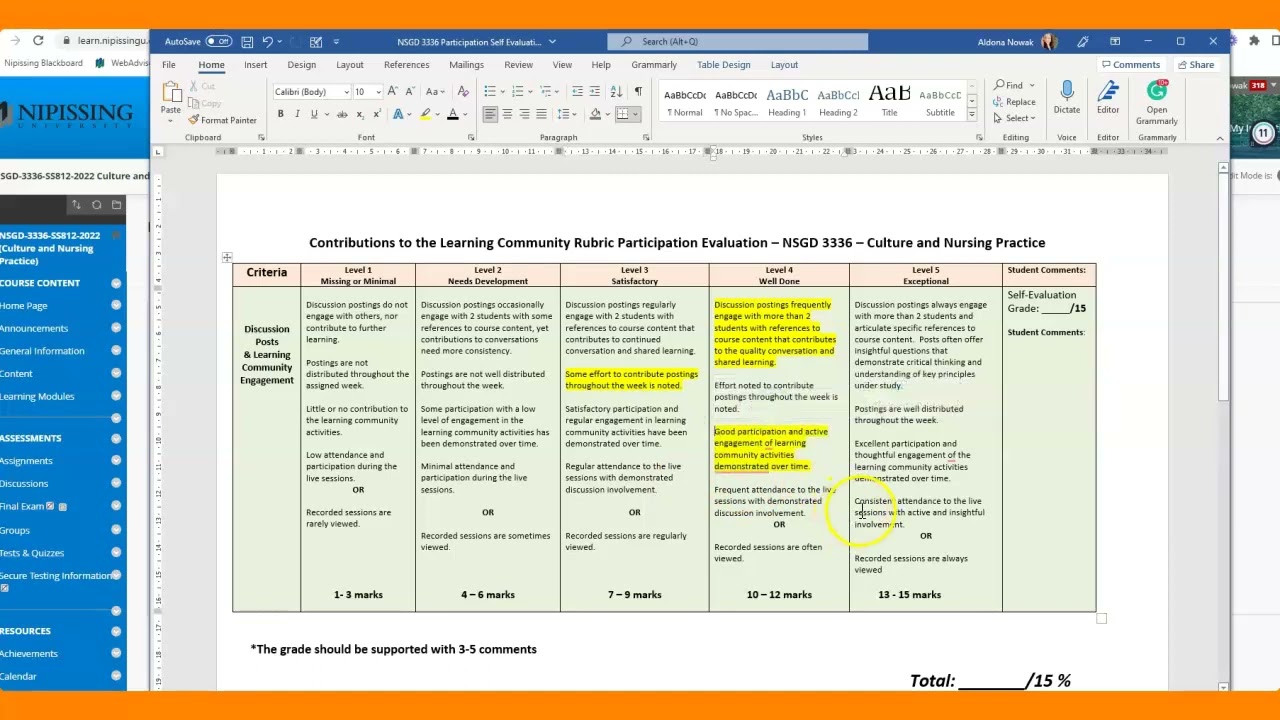Screen dimensions: 1280x720
Task: Toggle the Show/Hide paragraph marks icon
Action: tap(638, 92)
